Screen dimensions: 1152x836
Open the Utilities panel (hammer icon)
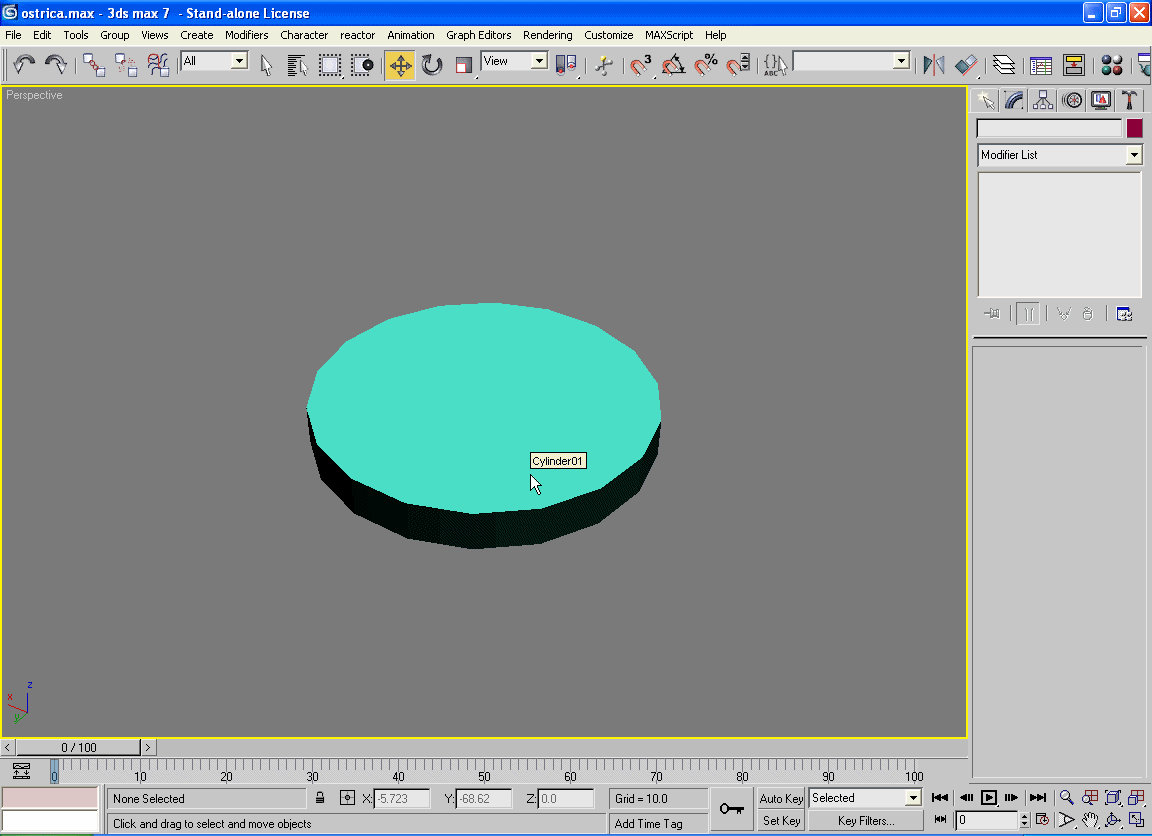pos(1129,100)
